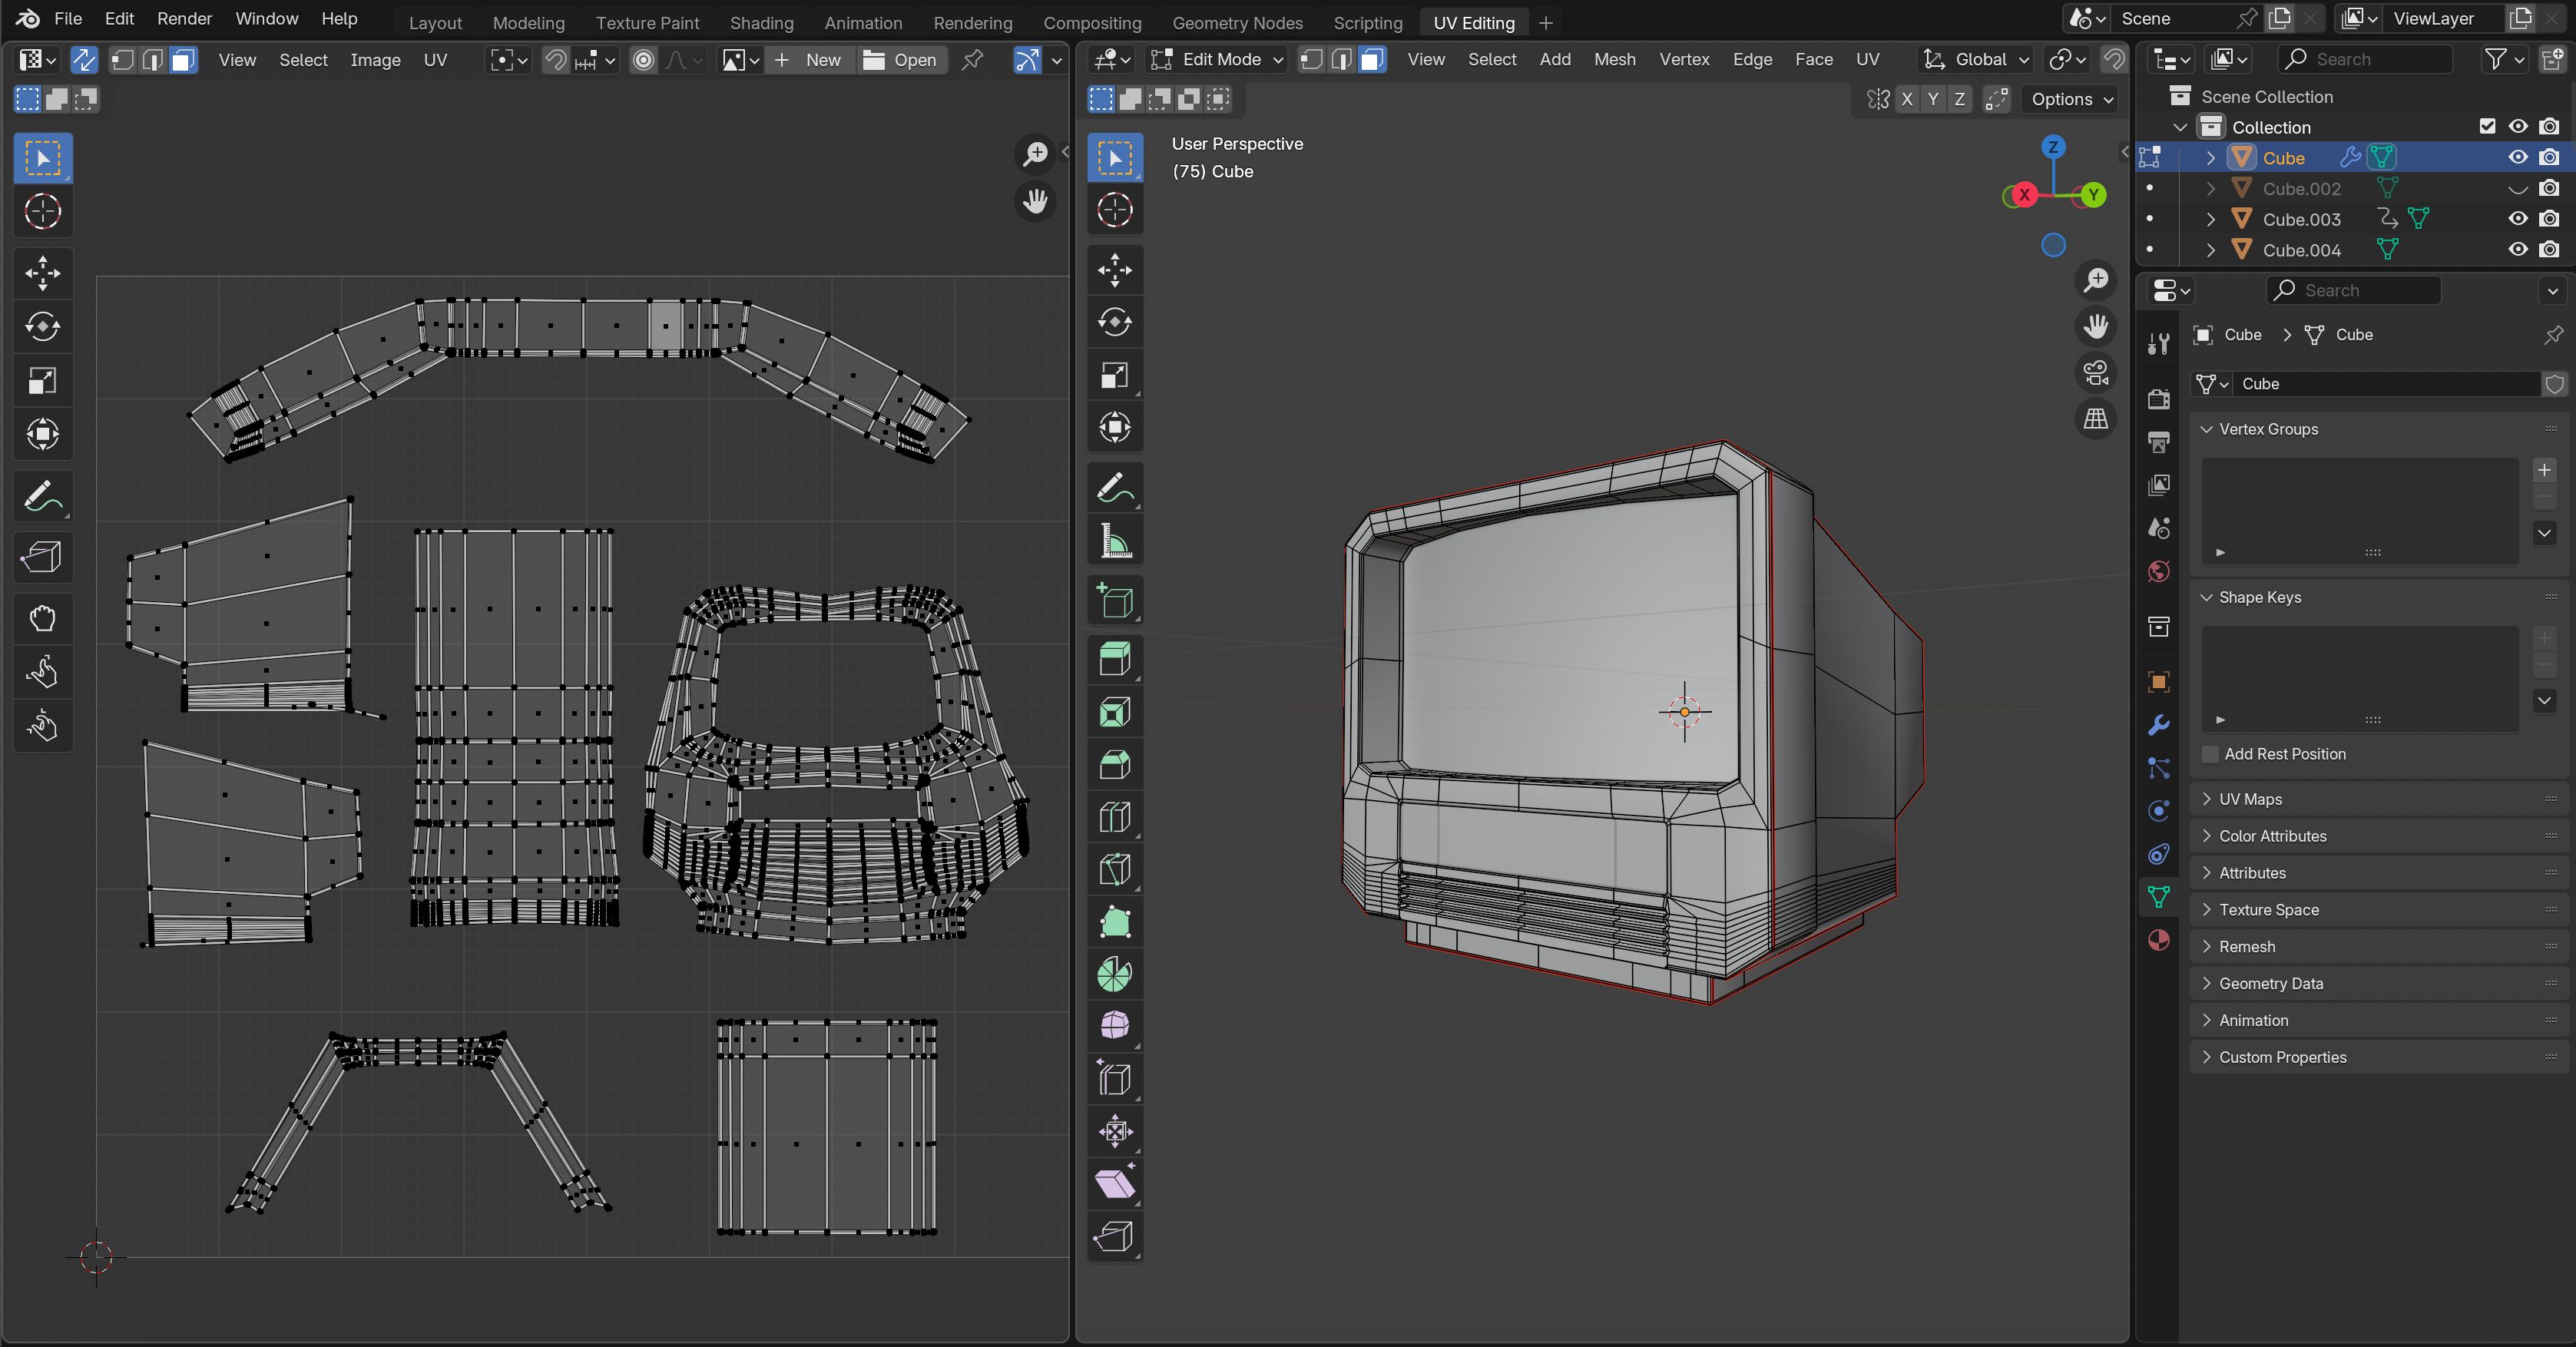2576x1347 pixels.
Task: Choose the Grab tool in UV editor
Action: (42, 618)
